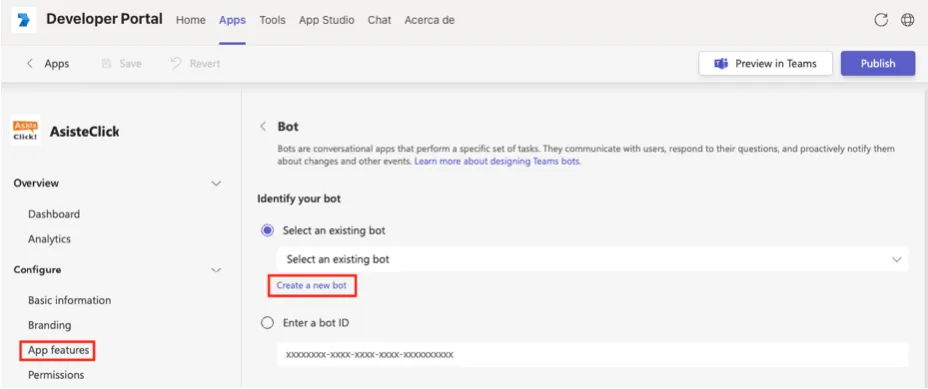Open the App Studio tab

327,20
